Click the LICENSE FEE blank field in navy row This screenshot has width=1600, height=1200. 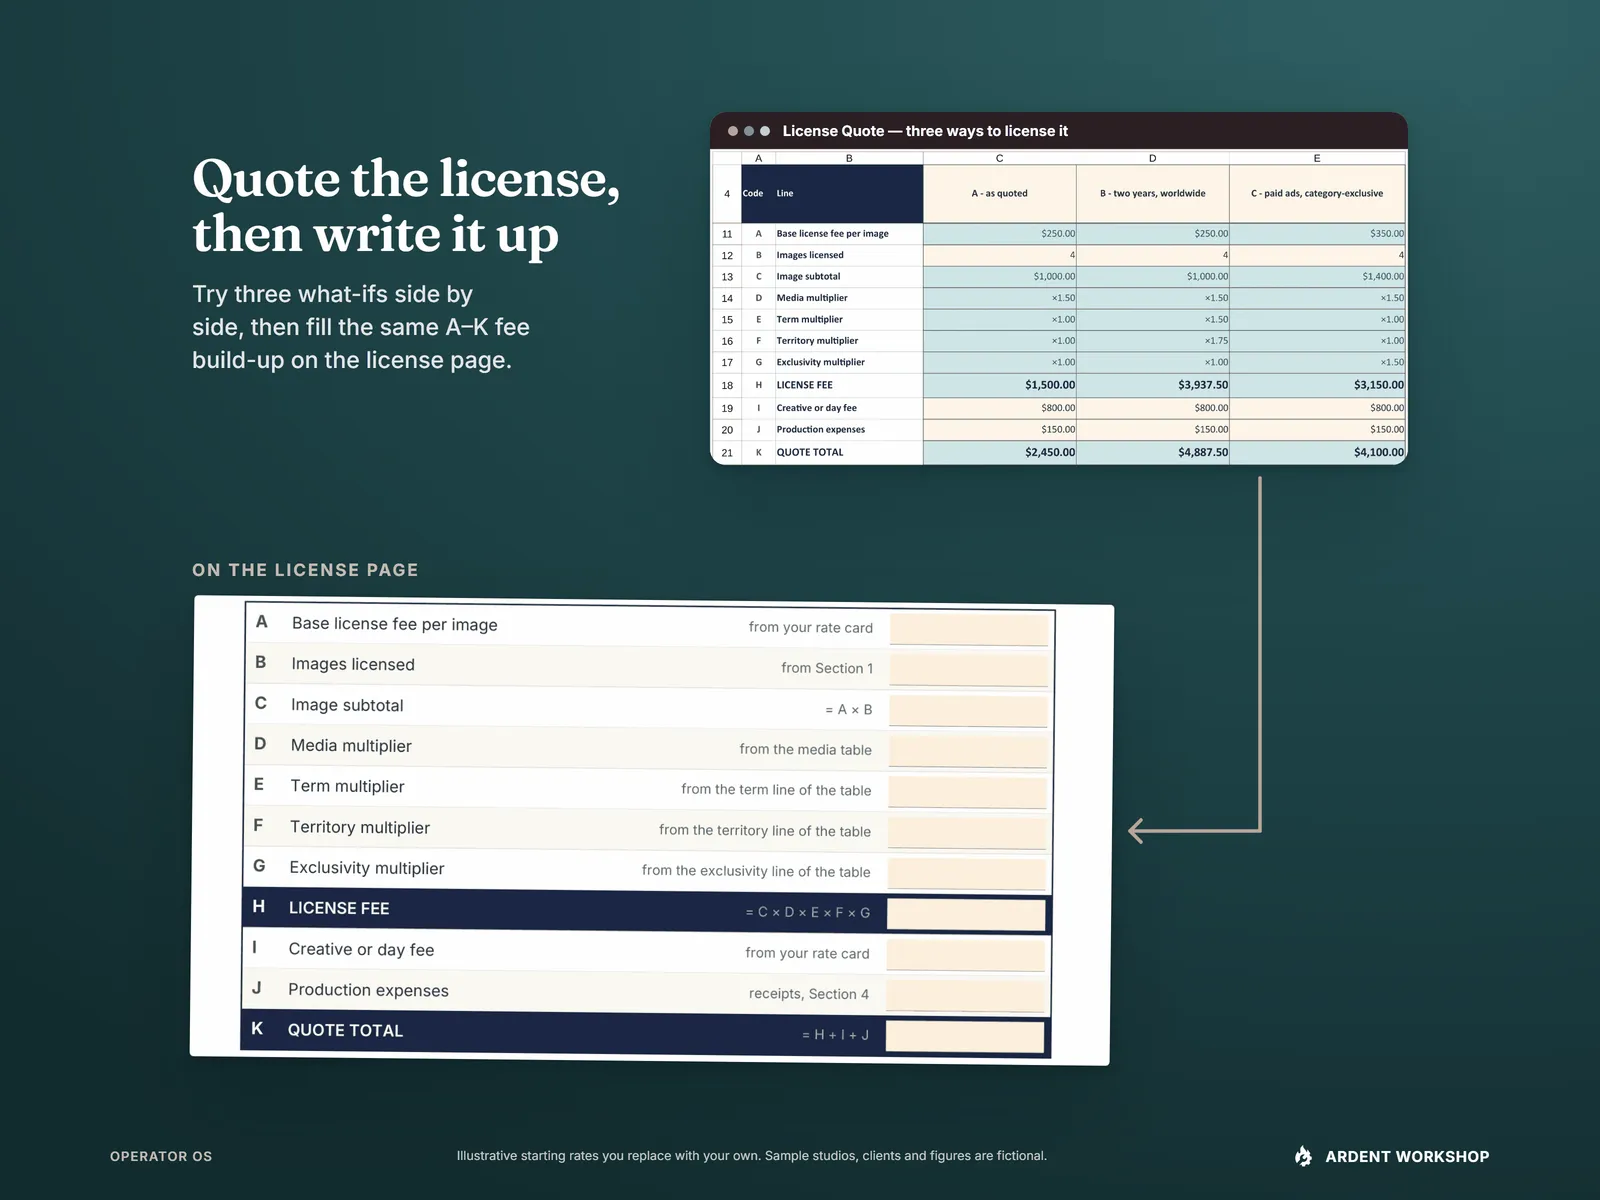pyautogui.click(x=966, y=914)
